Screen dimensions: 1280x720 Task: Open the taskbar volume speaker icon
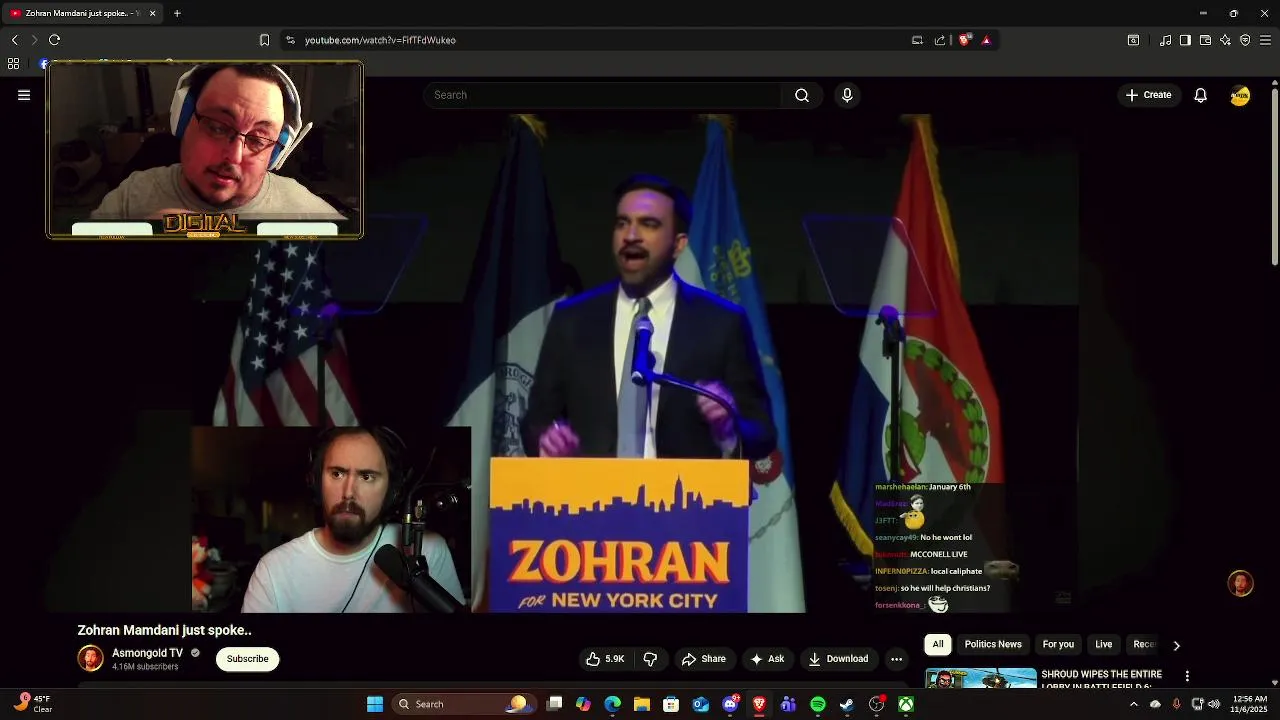click(x=1214, y=704)
